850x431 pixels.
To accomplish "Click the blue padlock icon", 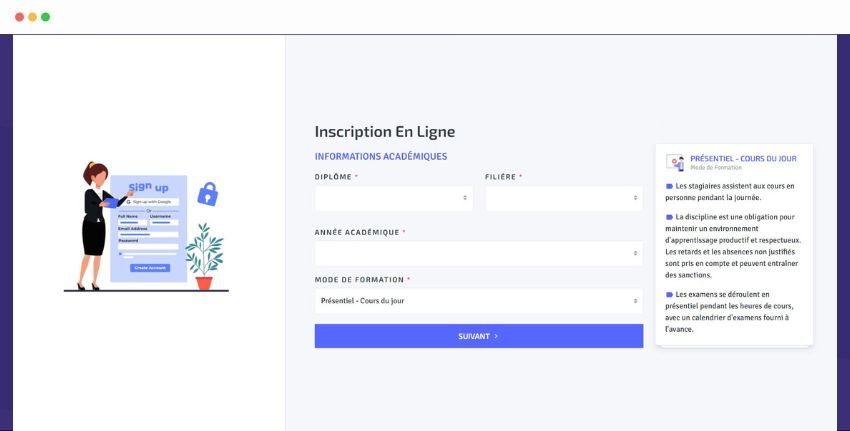I will (x=208, y=194).
